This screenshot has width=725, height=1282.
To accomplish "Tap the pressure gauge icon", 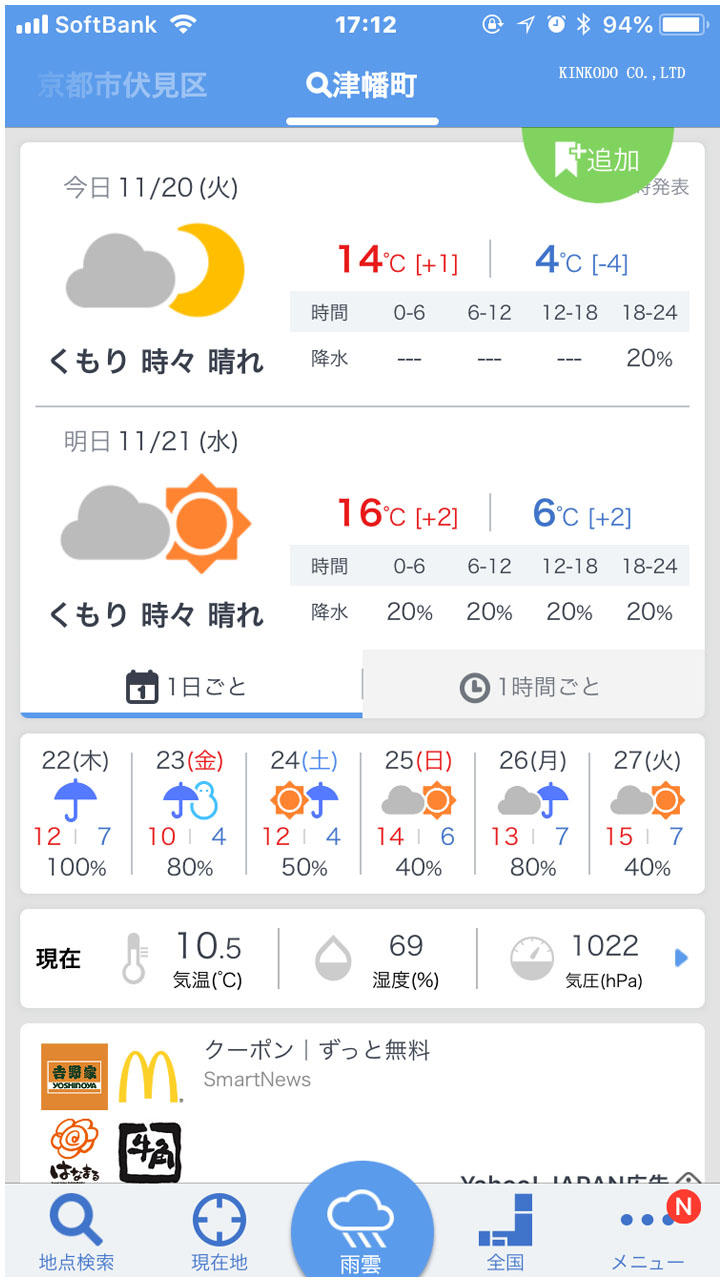I will pyautogui.click(x=531, y=958).
